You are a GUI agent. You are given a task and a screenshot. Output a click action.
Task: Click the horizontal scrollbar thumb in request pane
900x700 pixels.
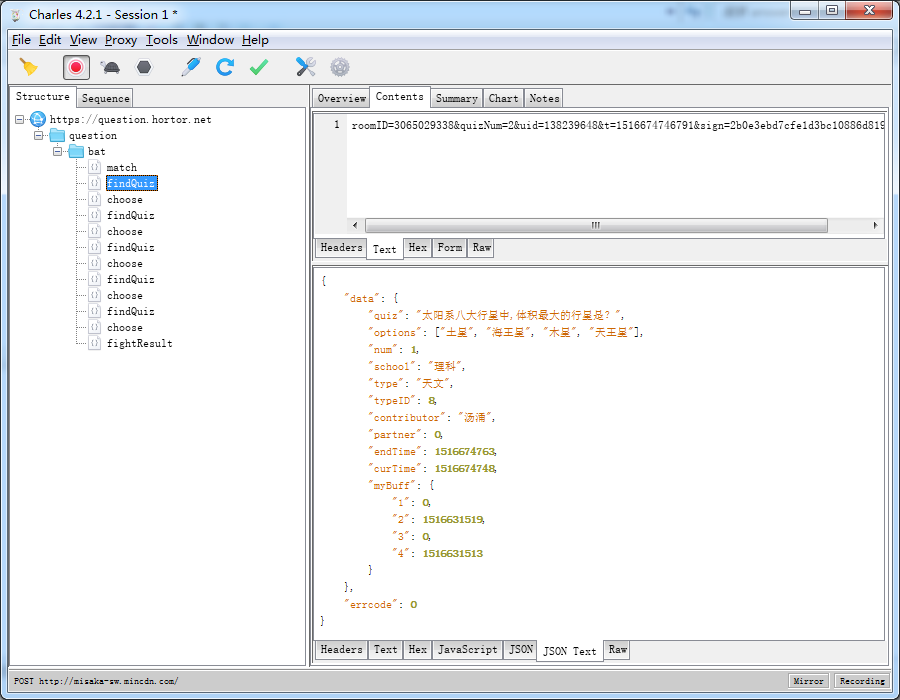(x=596, y=225)
